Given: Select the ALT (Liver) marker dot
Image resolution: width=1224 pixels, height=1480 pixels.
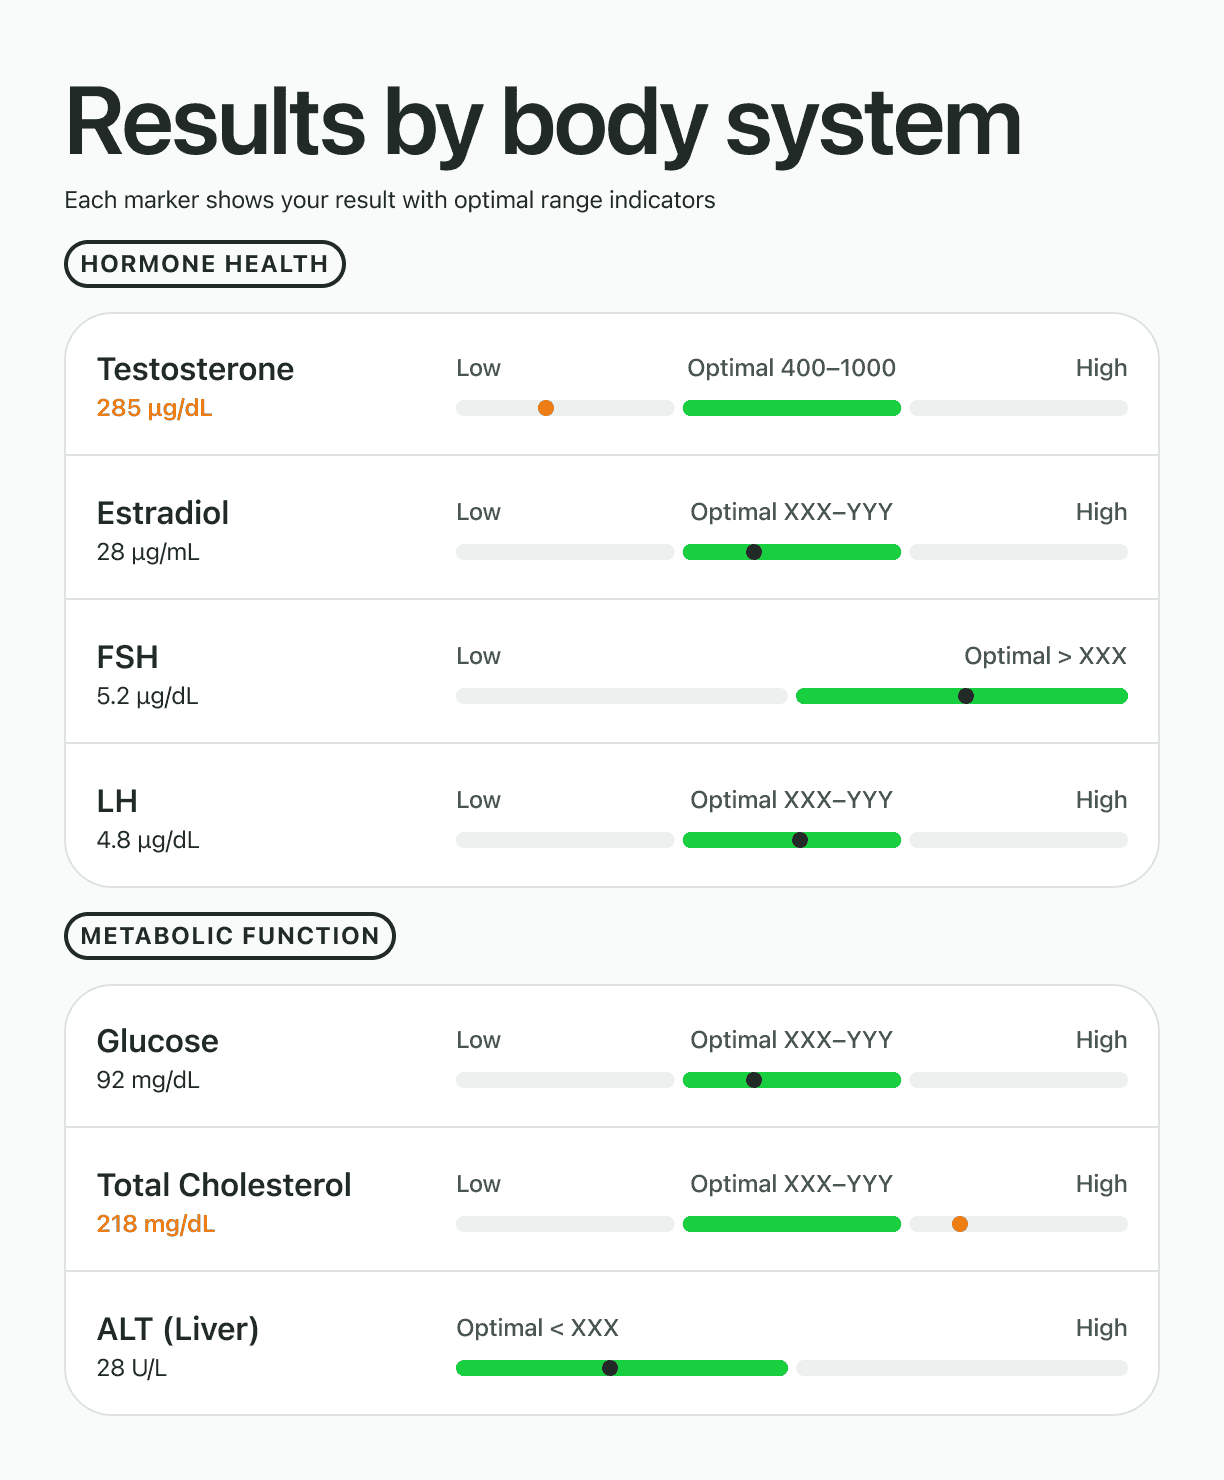Looking at the screenshot, I should 611,1367.
